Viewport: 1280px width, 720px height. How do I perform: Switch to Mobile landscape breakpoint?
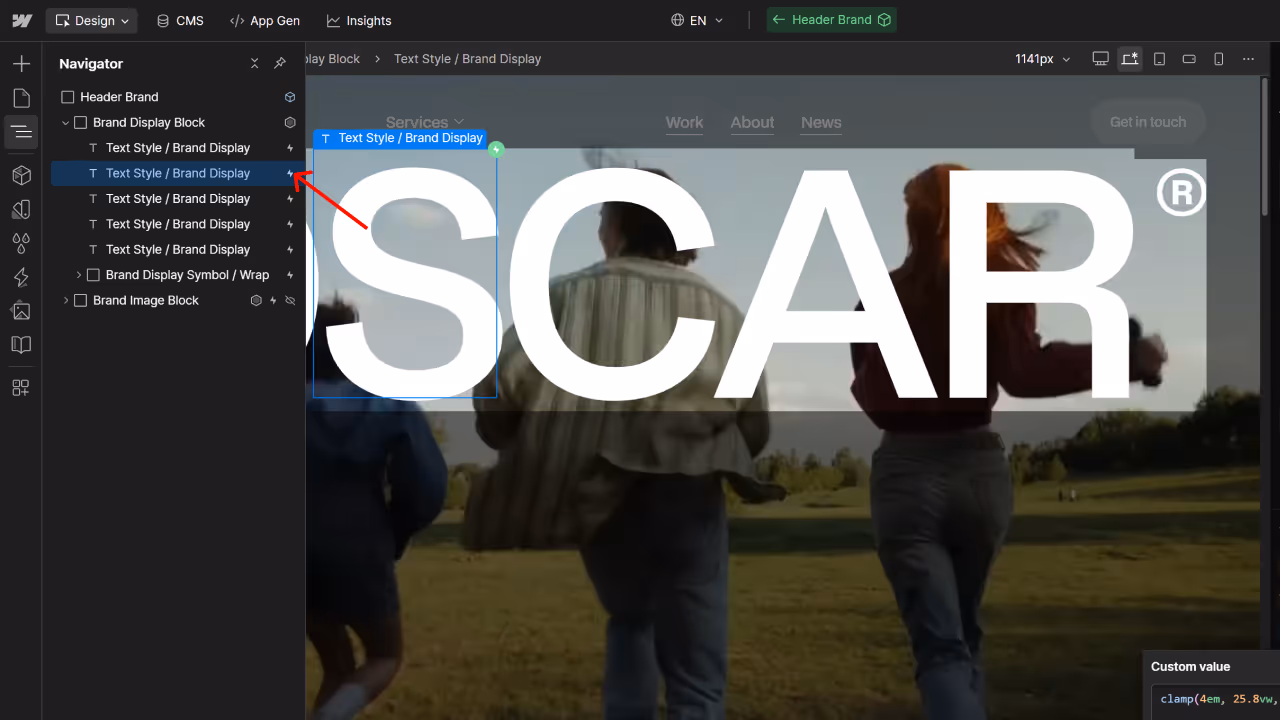[x=1189, y=59]
